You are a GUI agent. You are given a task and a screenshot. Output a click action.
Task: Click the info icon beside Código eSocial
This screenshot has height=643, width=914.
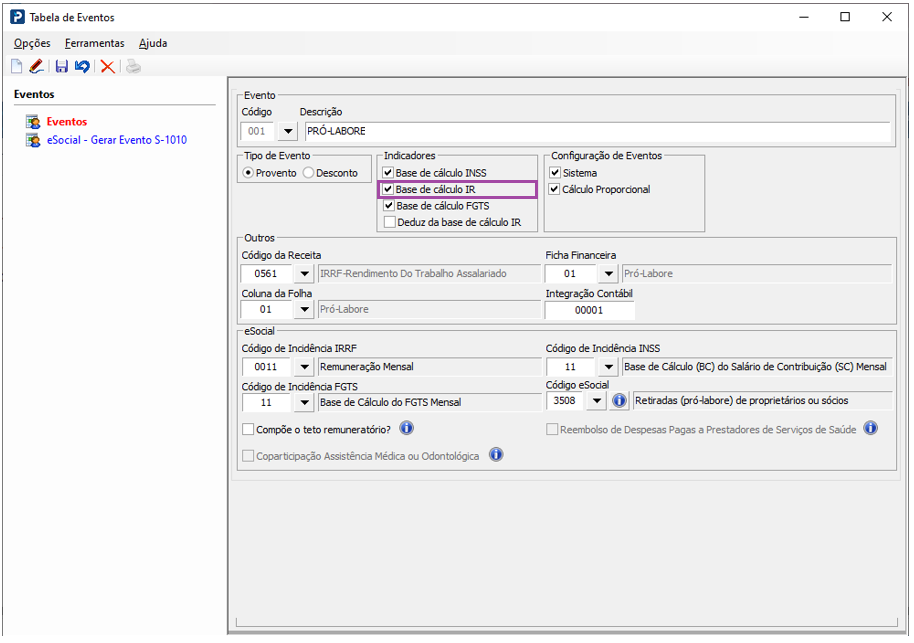click(619, 401)
